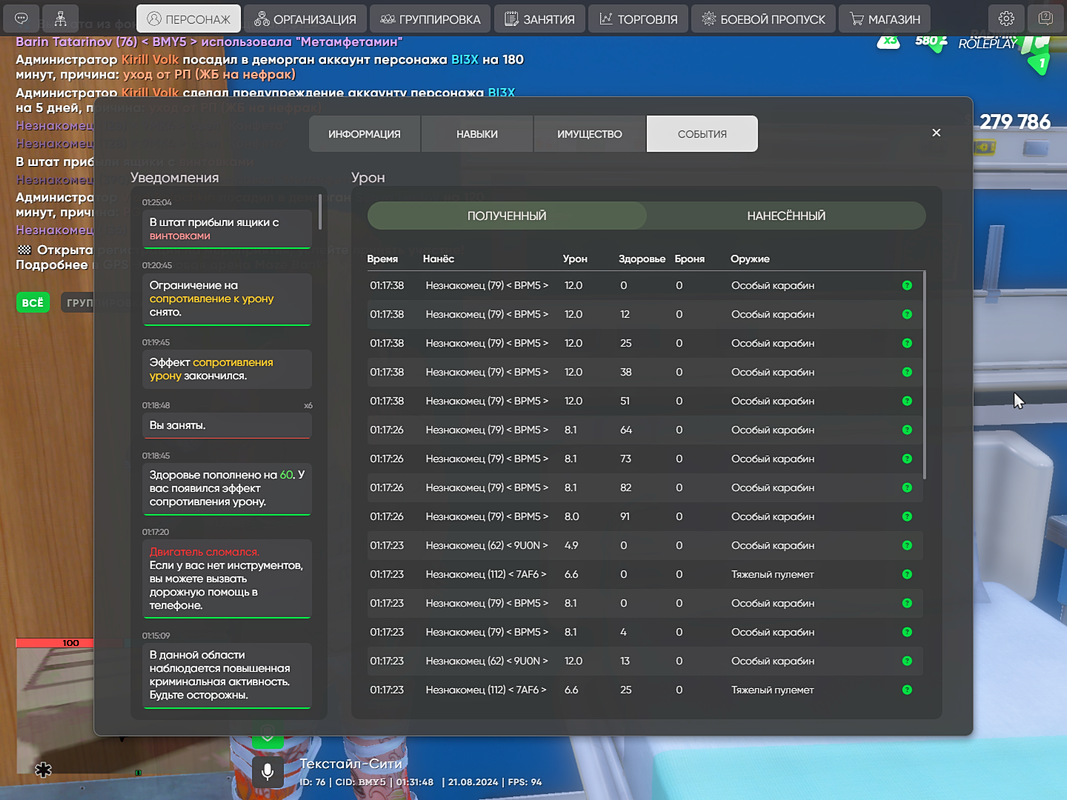Click the Текстайл-Сити location label
Screen dimensions: 1067x800
click(x=350, y=764)
